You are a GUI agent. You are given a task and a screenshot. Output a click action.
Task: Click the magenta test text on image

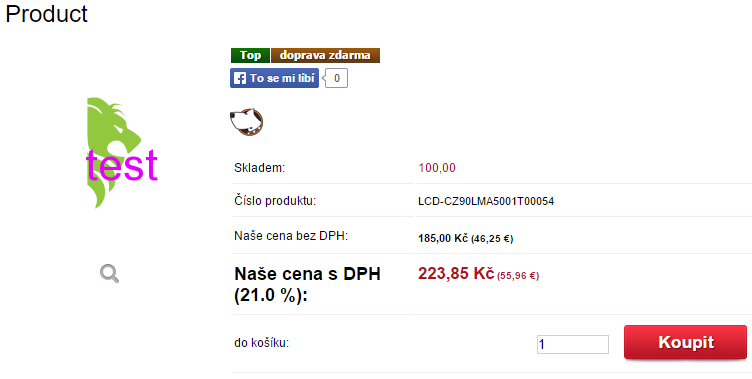122,165
